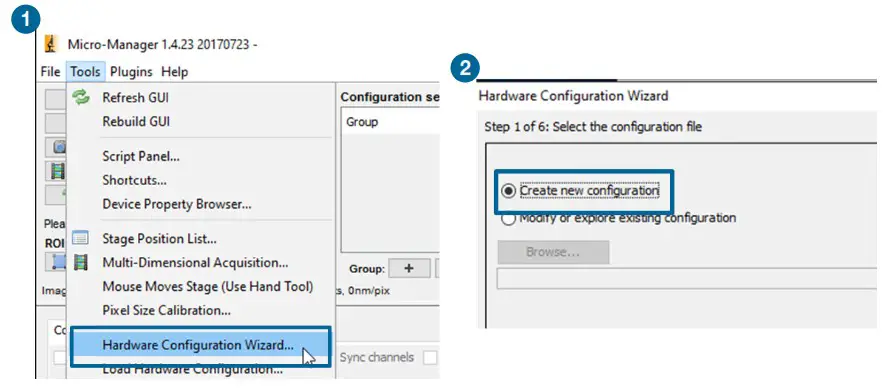Toggle the Sync channels checkbox

click(430, 358)
